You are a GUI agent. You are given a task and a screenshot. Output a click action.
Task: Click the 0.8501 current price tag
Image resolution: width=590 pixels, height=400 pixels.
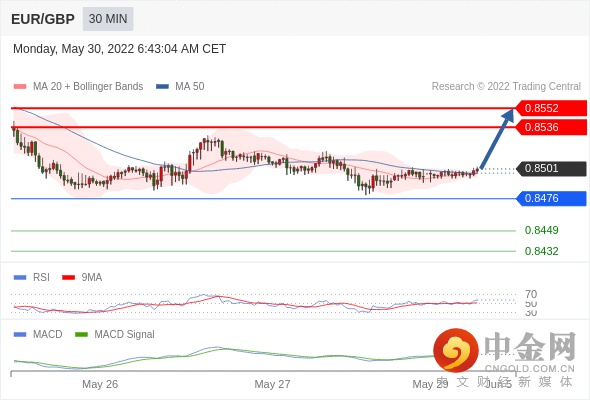(551, 168)
